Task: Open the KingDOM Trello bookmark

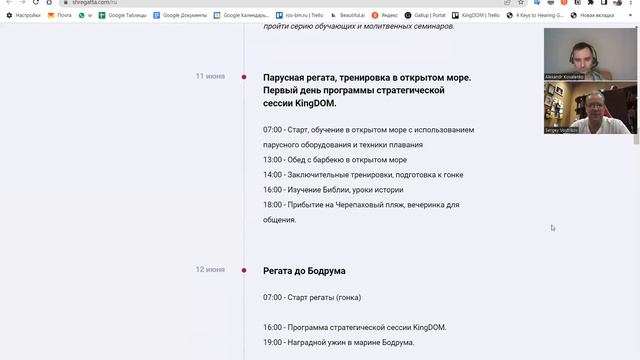Action: click(x=476, y=15)
